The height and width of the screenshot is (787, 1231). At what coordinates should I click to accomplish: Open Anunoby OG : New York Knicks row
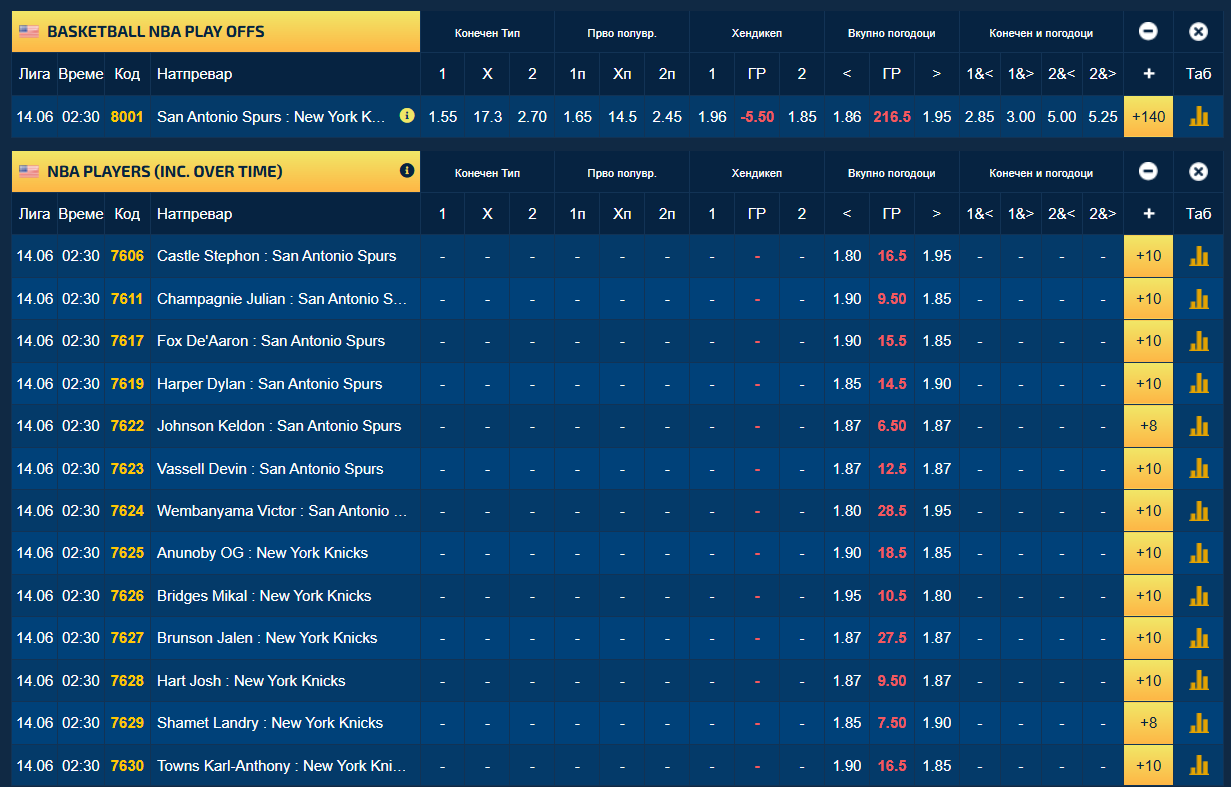(262, 553)
